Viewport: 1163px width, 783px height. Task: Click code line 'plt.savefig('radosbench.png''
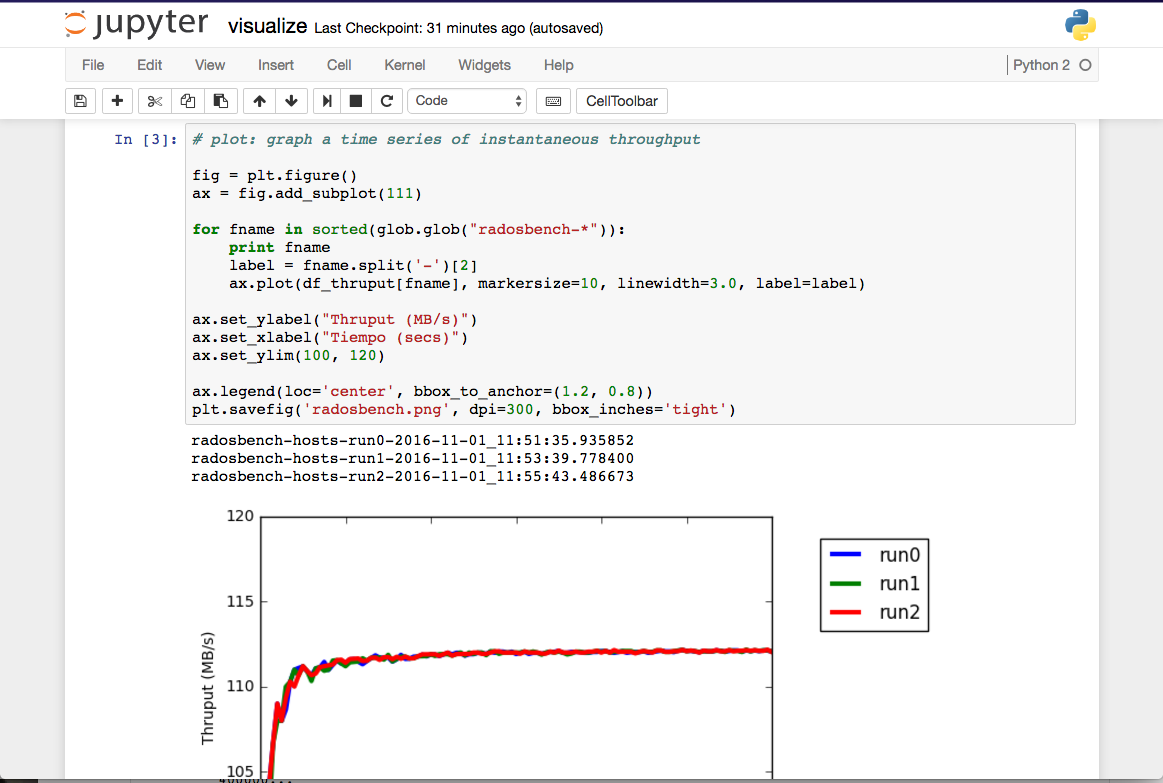(x=464, y=409)
